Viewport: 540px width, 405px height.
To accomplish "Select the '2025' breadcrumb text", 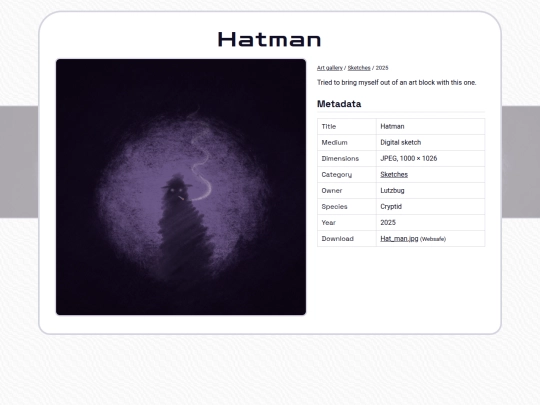I will 382,68.
